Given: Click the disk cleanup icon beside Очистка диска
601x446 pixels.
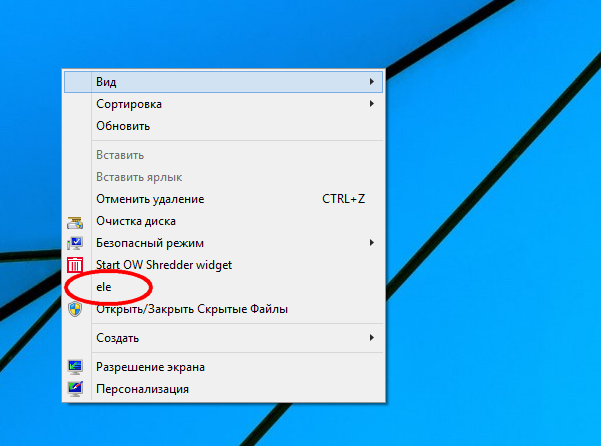Looking at the screenshot, I should pyautogui.click(x=75, y=222).
